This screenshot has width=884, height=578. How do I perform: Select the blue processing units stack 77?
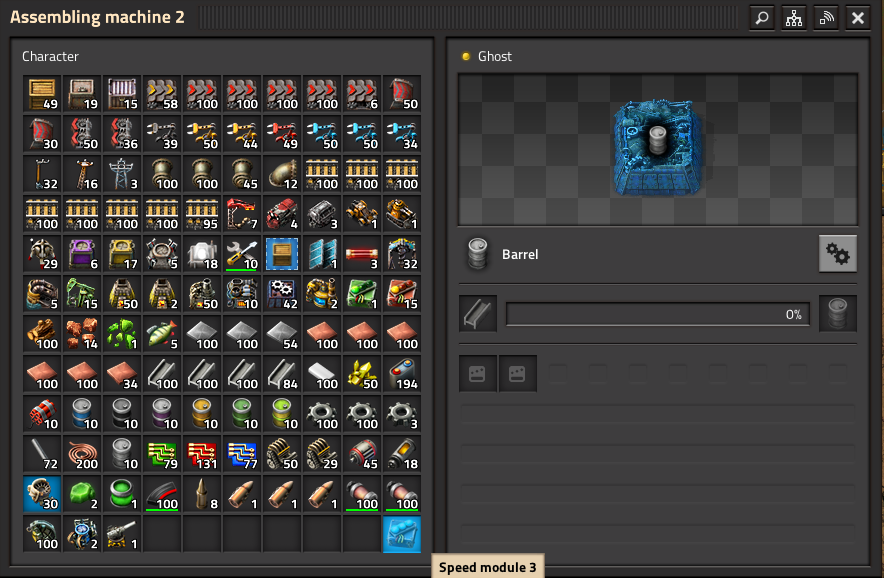[x=242, y=454]
